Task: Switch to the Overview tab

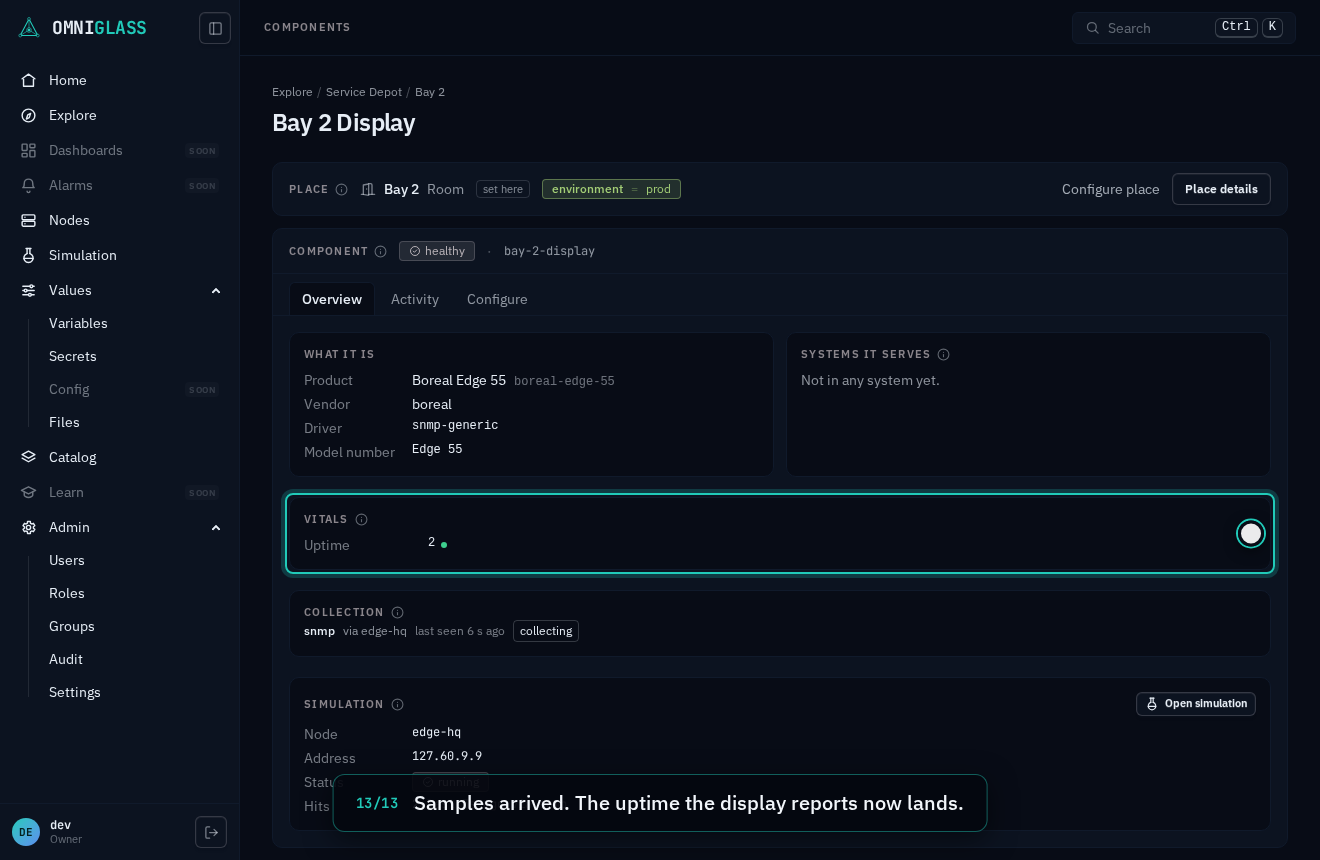Action: pyautogui.click(x=332, y=299)
